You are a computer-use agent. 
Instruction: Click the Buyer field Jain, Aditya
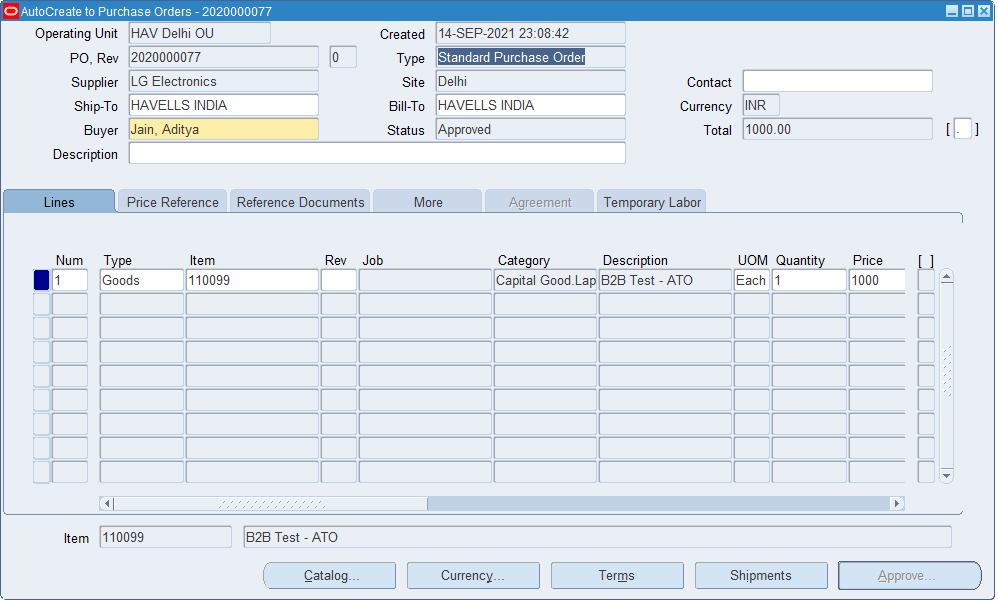[223, 129]
